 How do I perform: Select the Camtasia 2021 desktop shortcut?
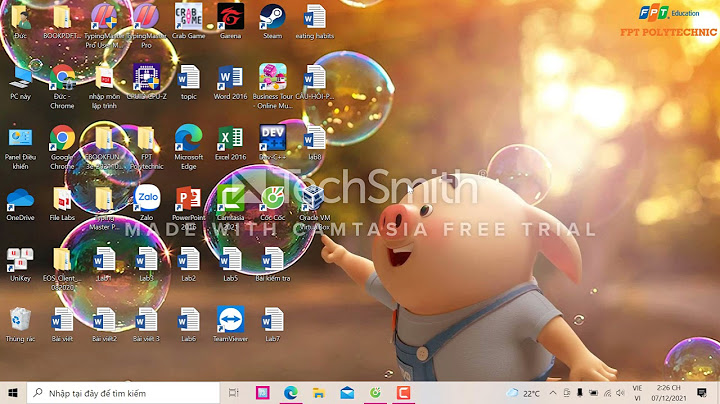click(x=231, y=208)
